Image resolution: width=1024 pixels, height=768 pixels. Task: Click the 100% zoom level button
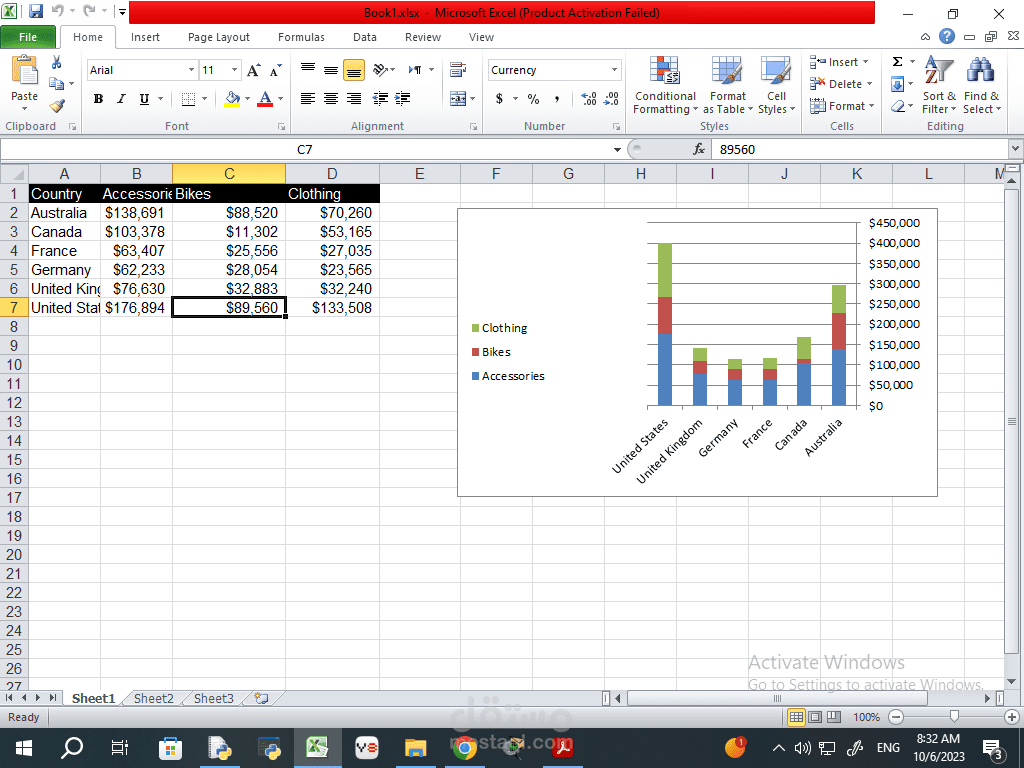click(866, 717)
